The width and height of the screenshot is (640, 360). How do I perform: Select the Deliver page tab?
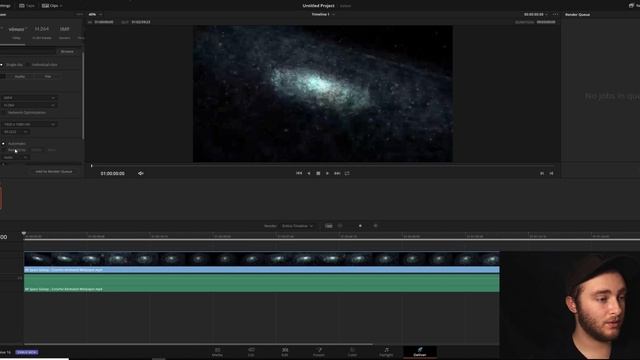coord(420,352)
